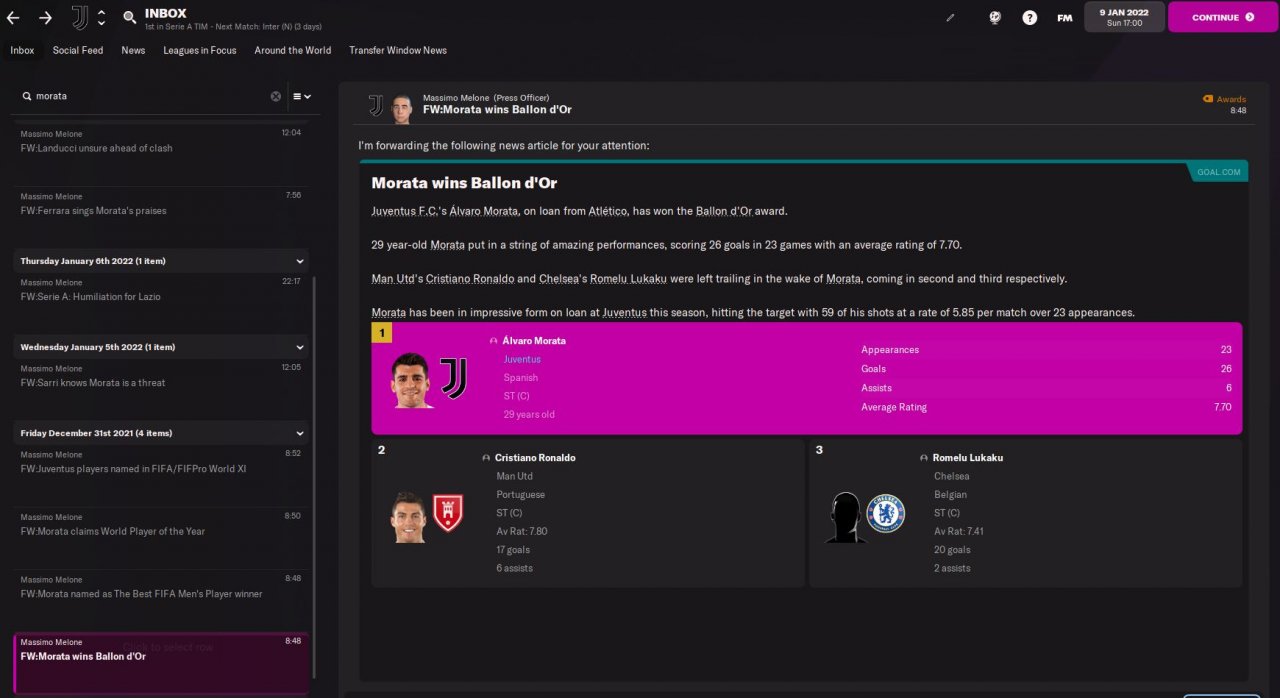
Task: Click Massimo Melone's portrait in message header
Action: (402, 108)
